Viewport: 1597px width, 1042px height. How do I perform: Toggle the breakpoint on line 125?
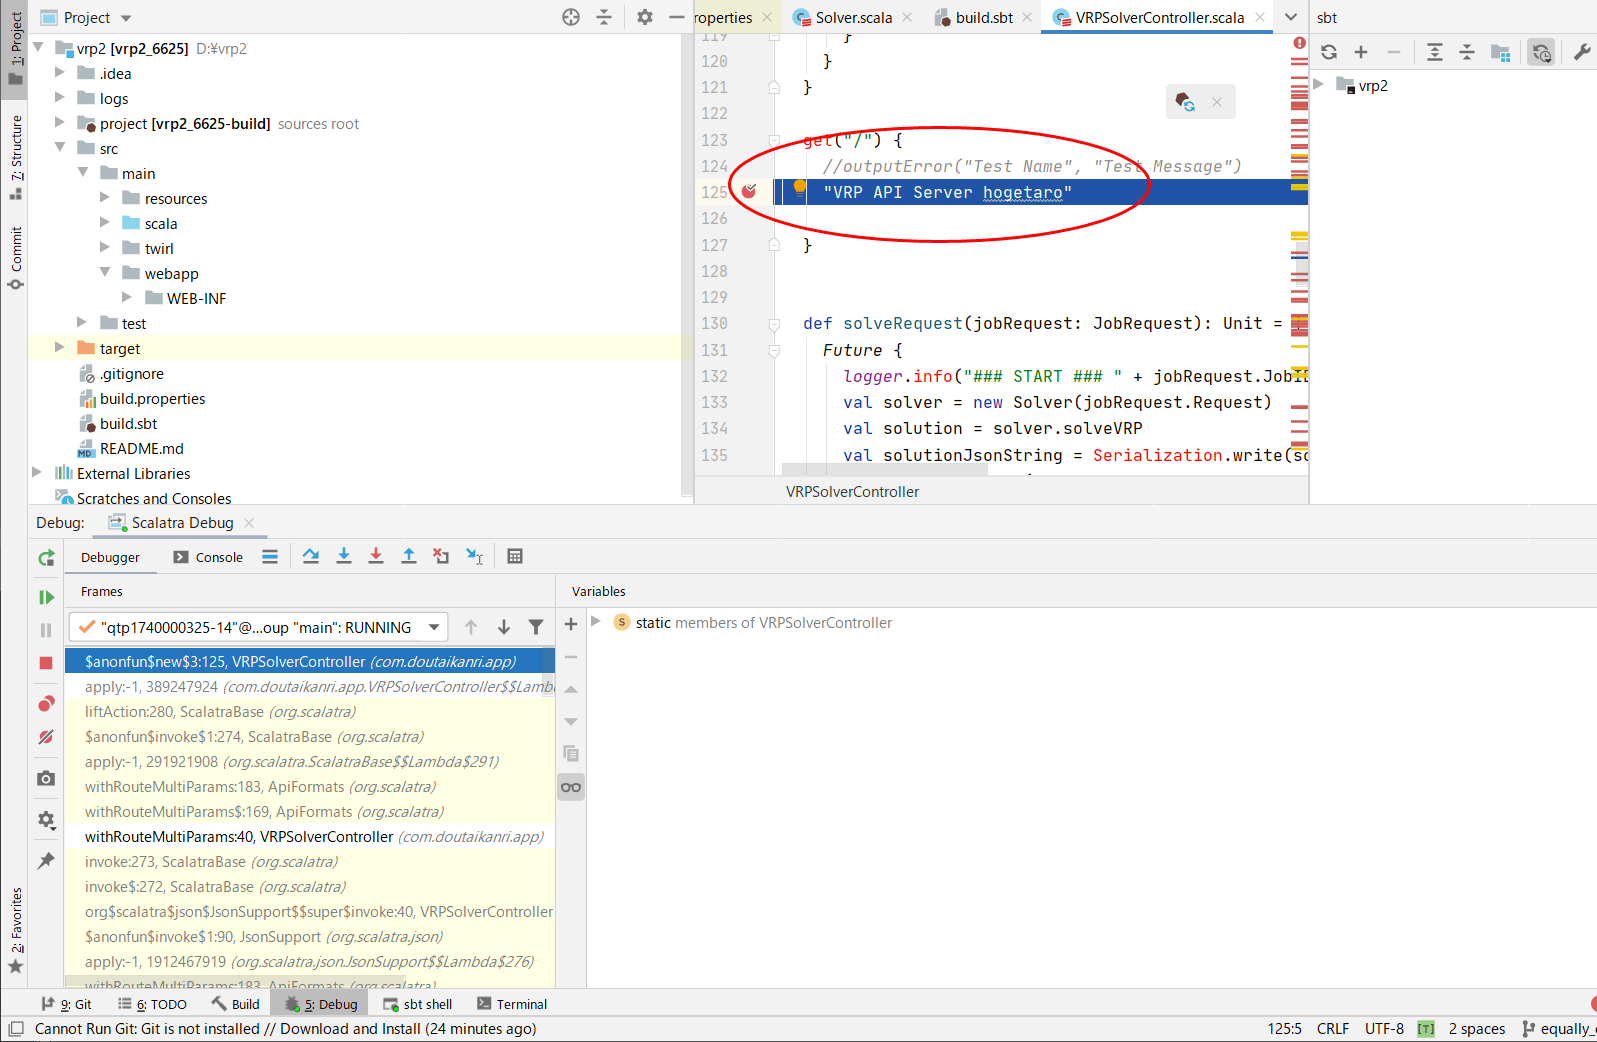(x=749, y=191)
